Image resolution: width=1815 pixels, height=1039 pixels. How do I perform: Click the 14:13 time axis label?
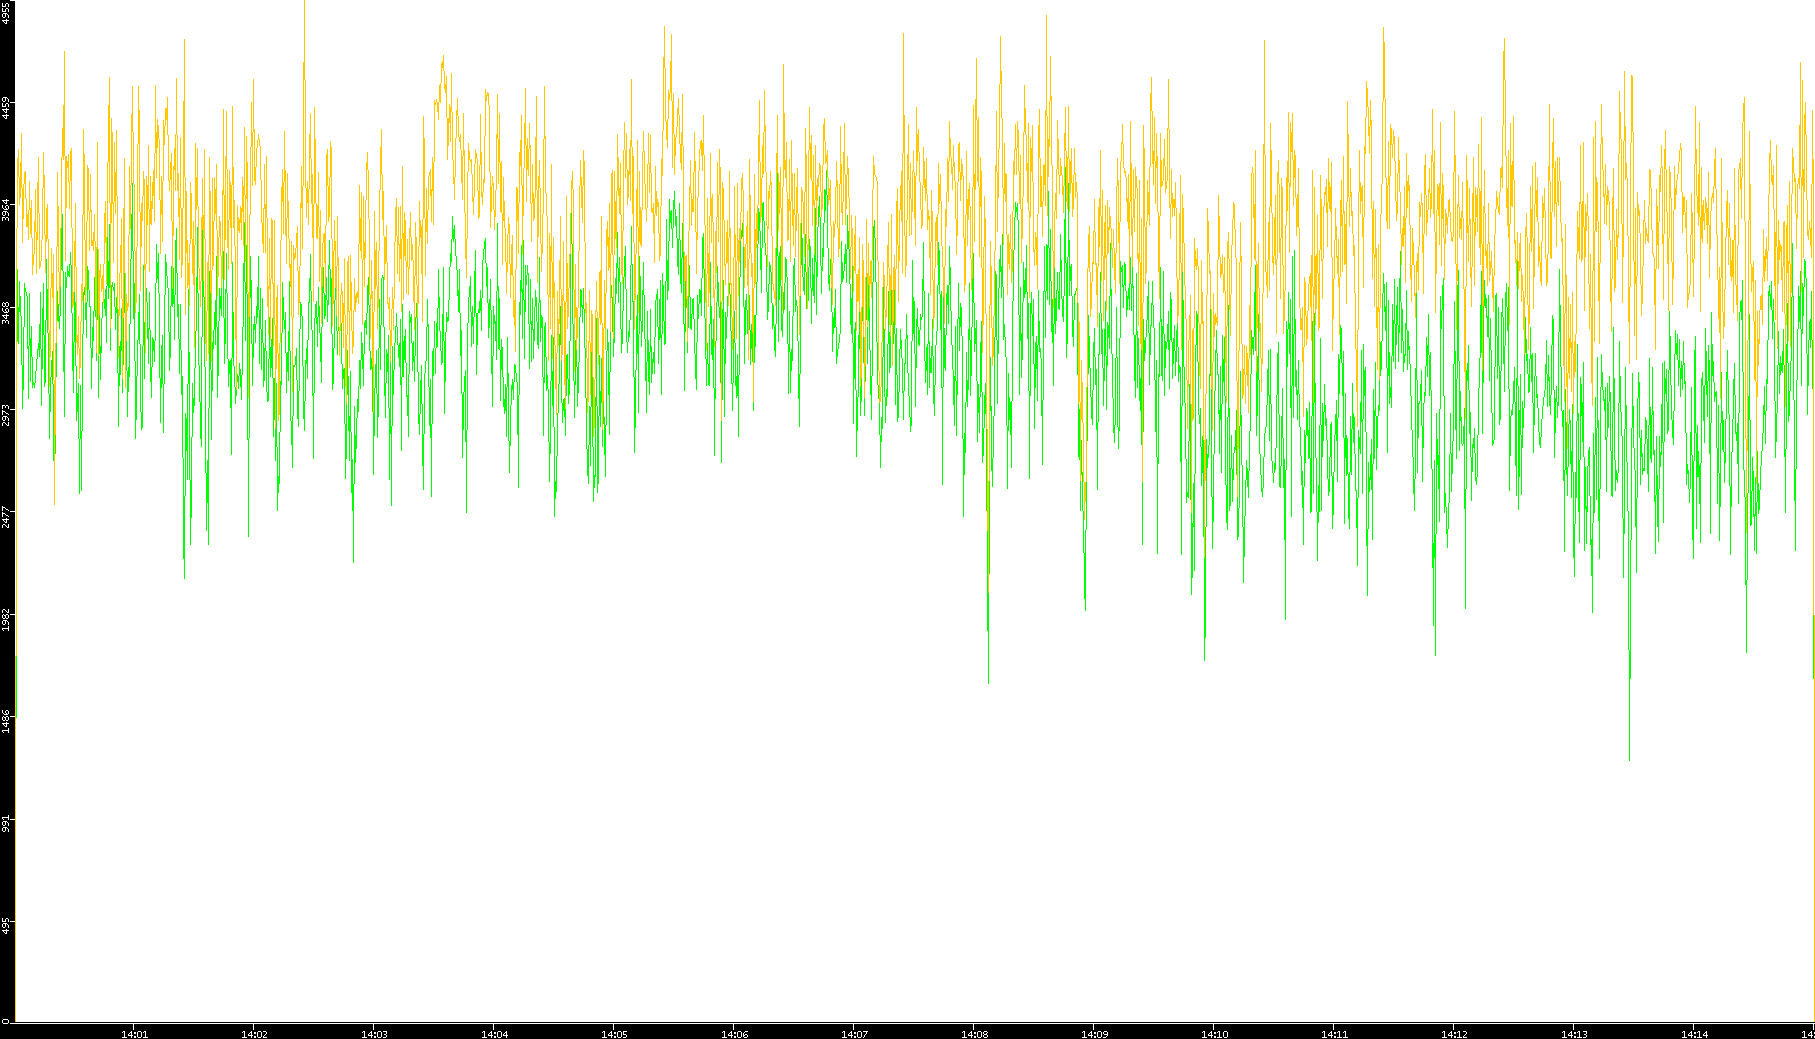pos(1574,1034)
